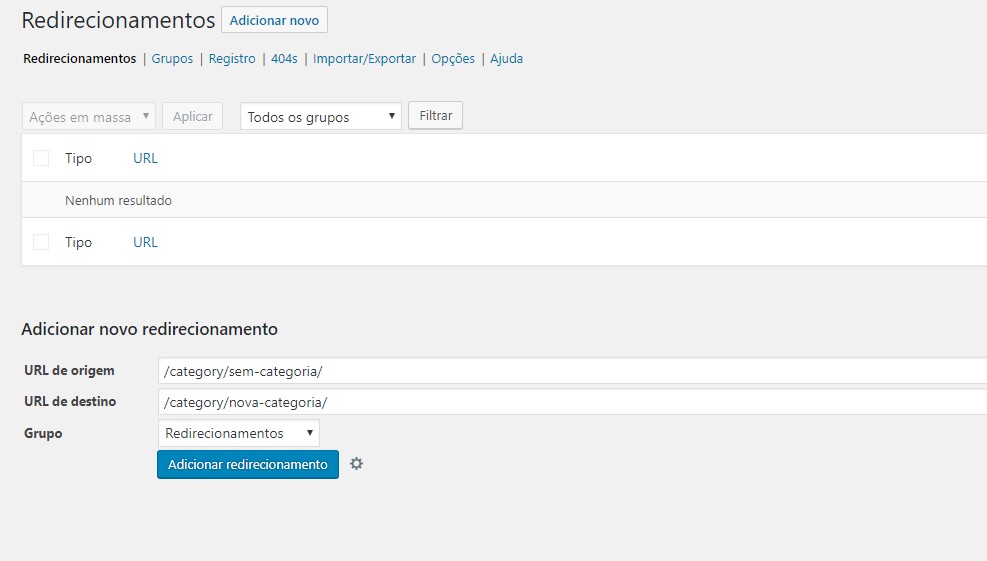Tick the select-all checkbox in the table header
This screenshot has height=561, width=987.
(41, 158)
